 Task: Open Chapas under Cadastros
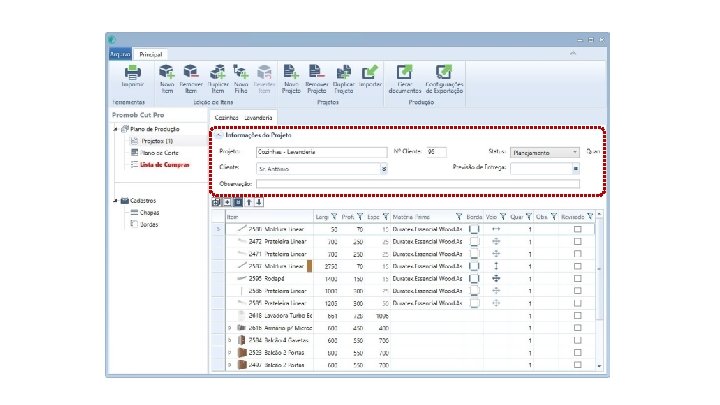tap(149, 213)
